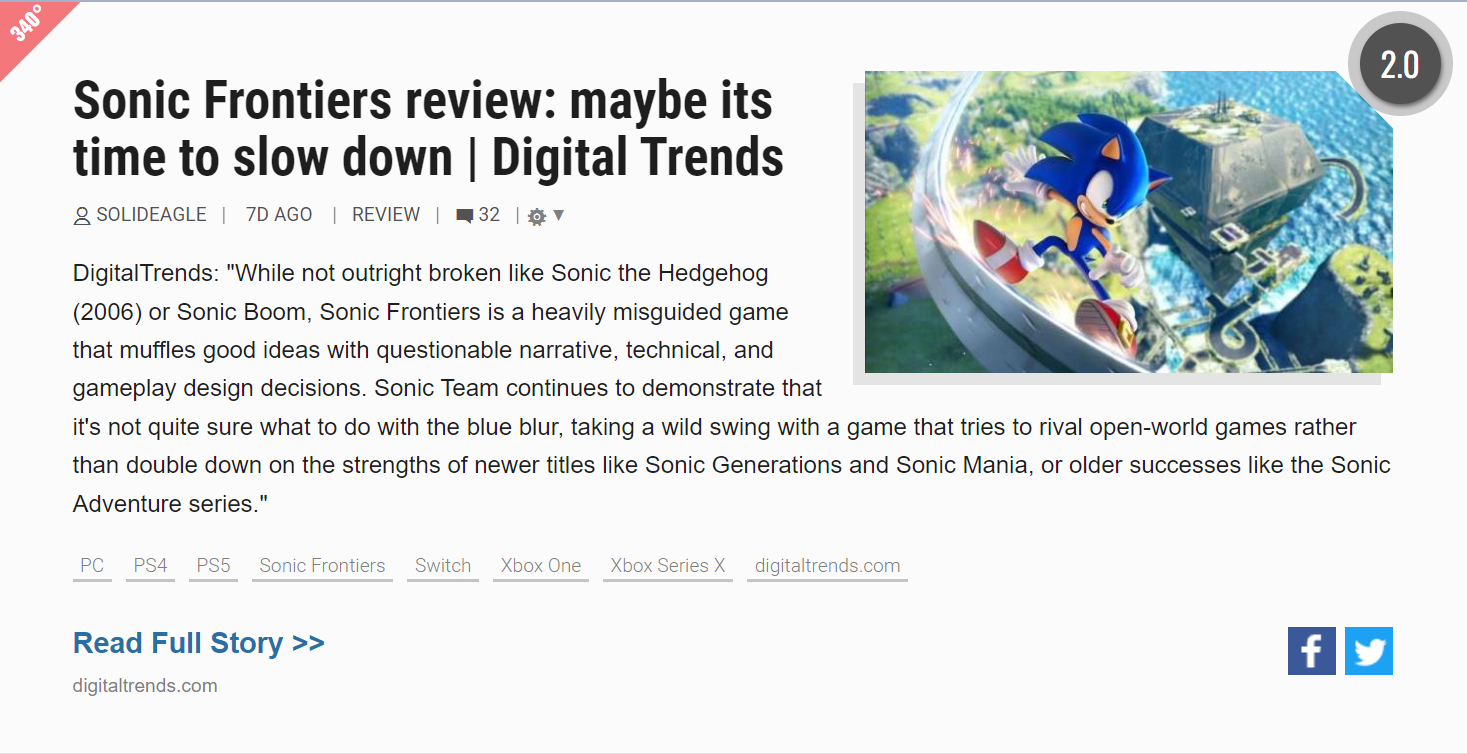Select the digitaltrends.com tag
Screen dimensions: 1467x754
click(827, 566)
